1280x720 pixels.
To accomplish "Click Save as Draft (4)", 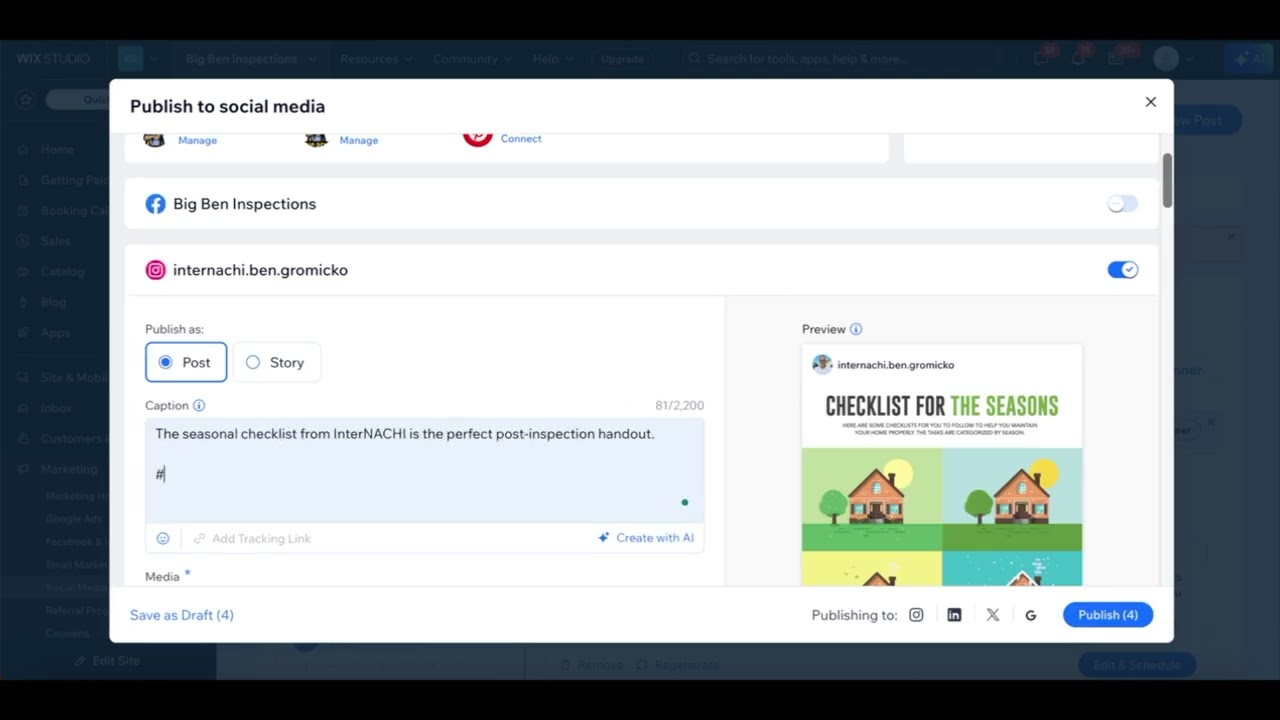I will pos(182,615).
